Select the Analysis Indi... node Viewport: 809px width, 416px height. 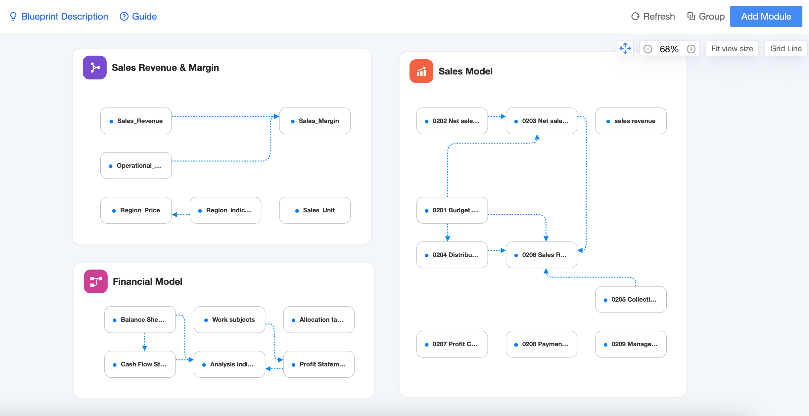point(230,364)
